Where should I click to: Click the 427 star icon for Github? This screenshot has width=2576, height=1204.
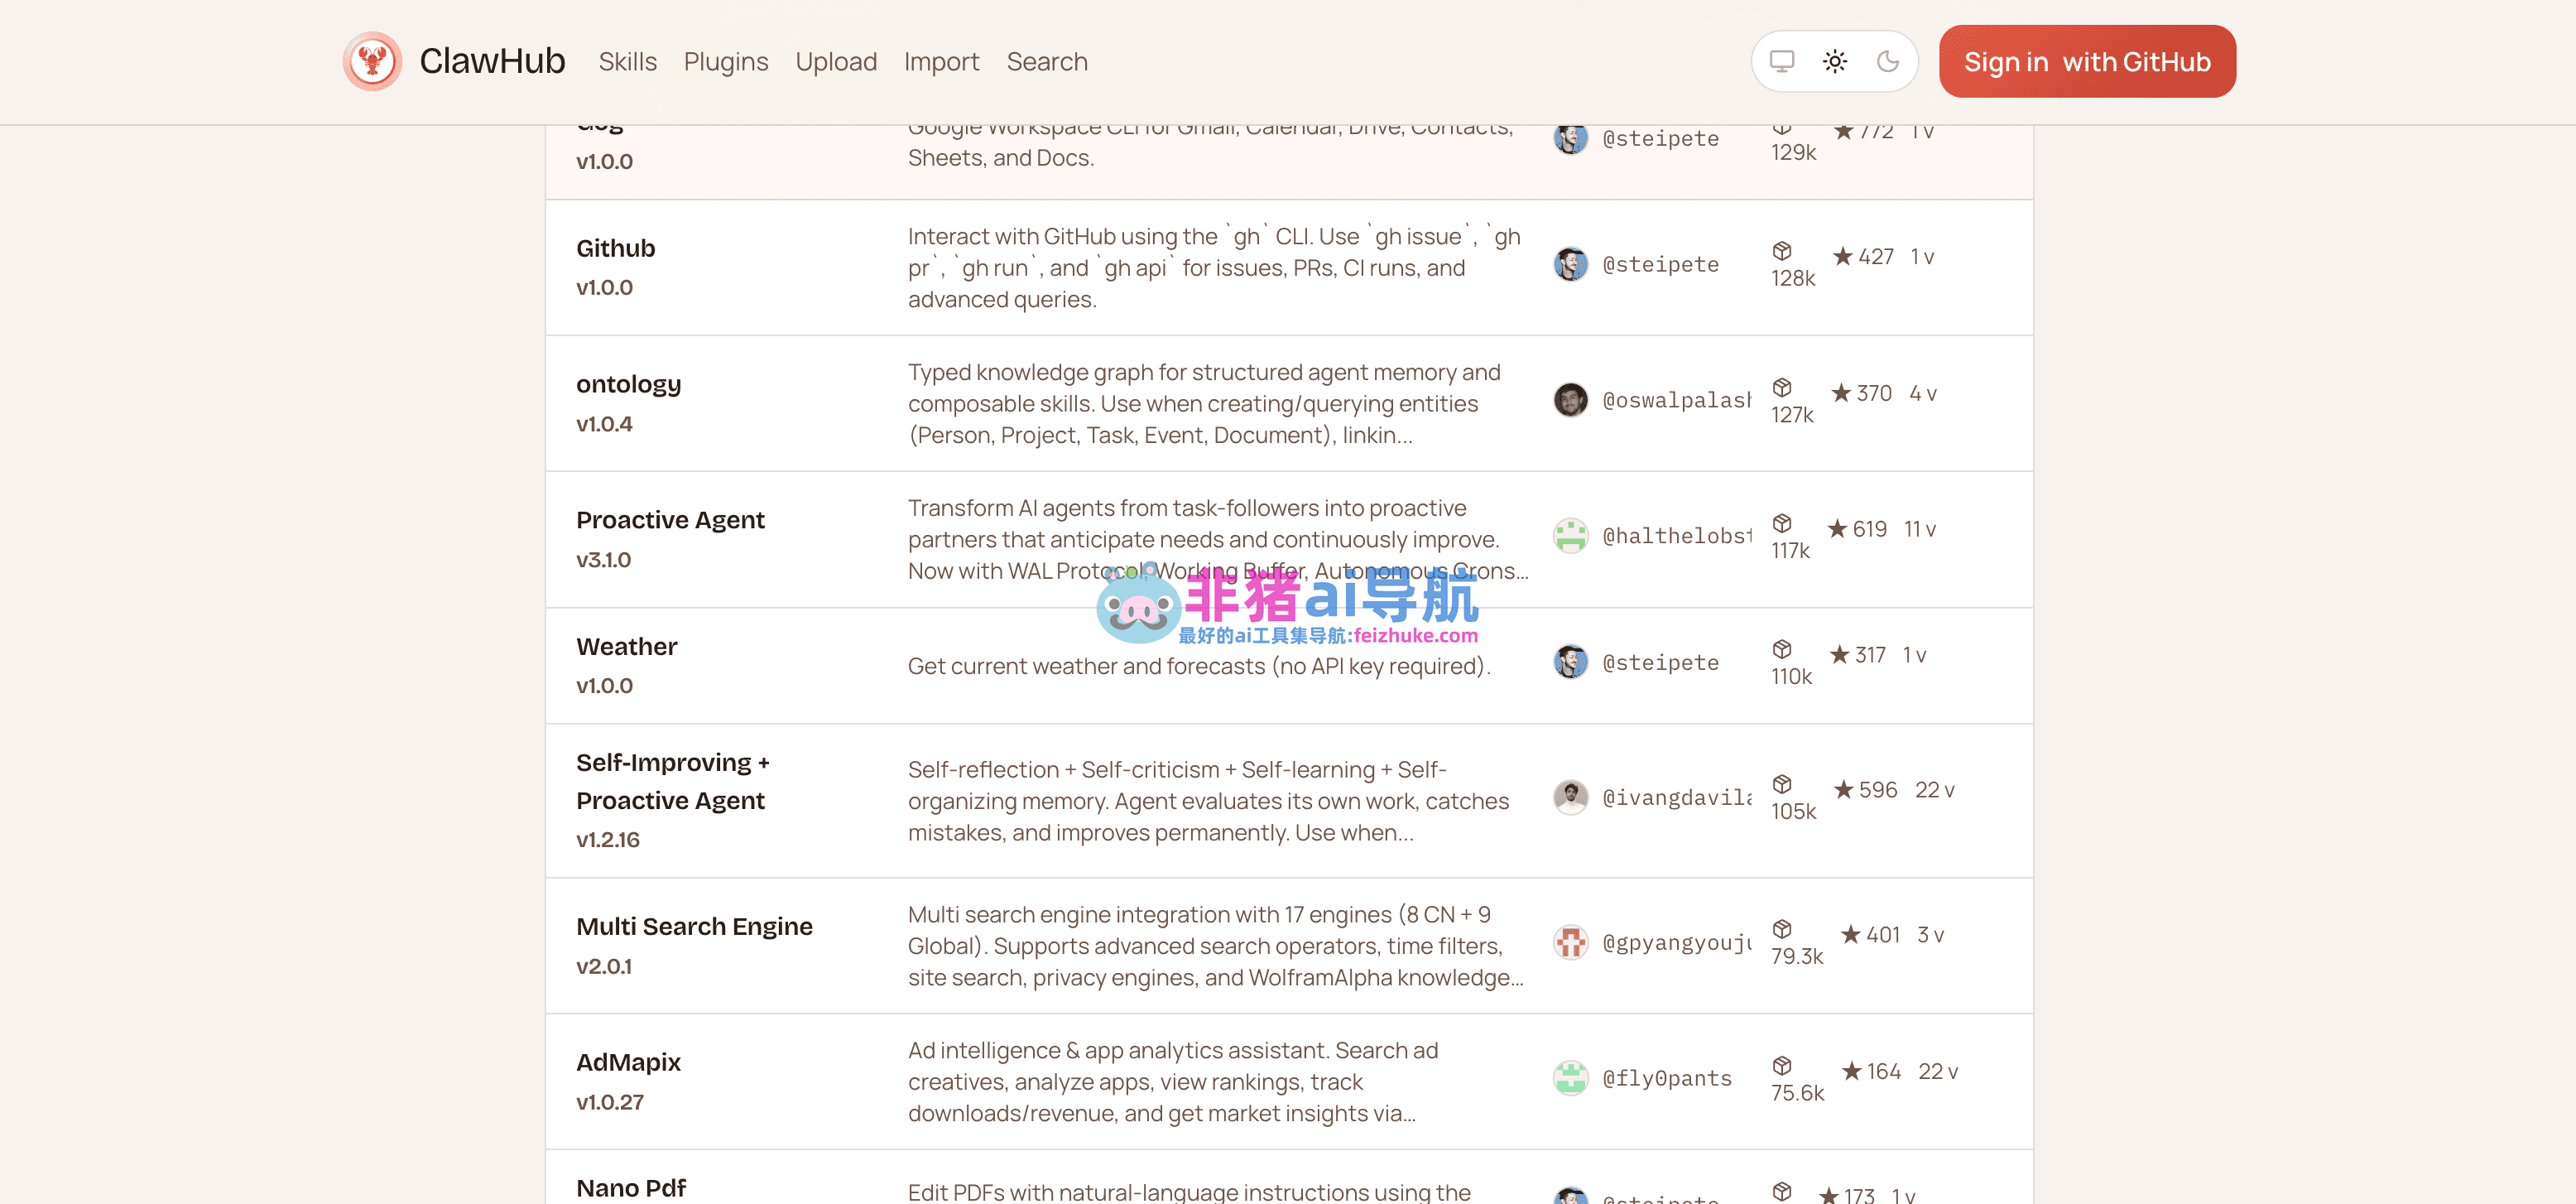[x=1842, y=257]
